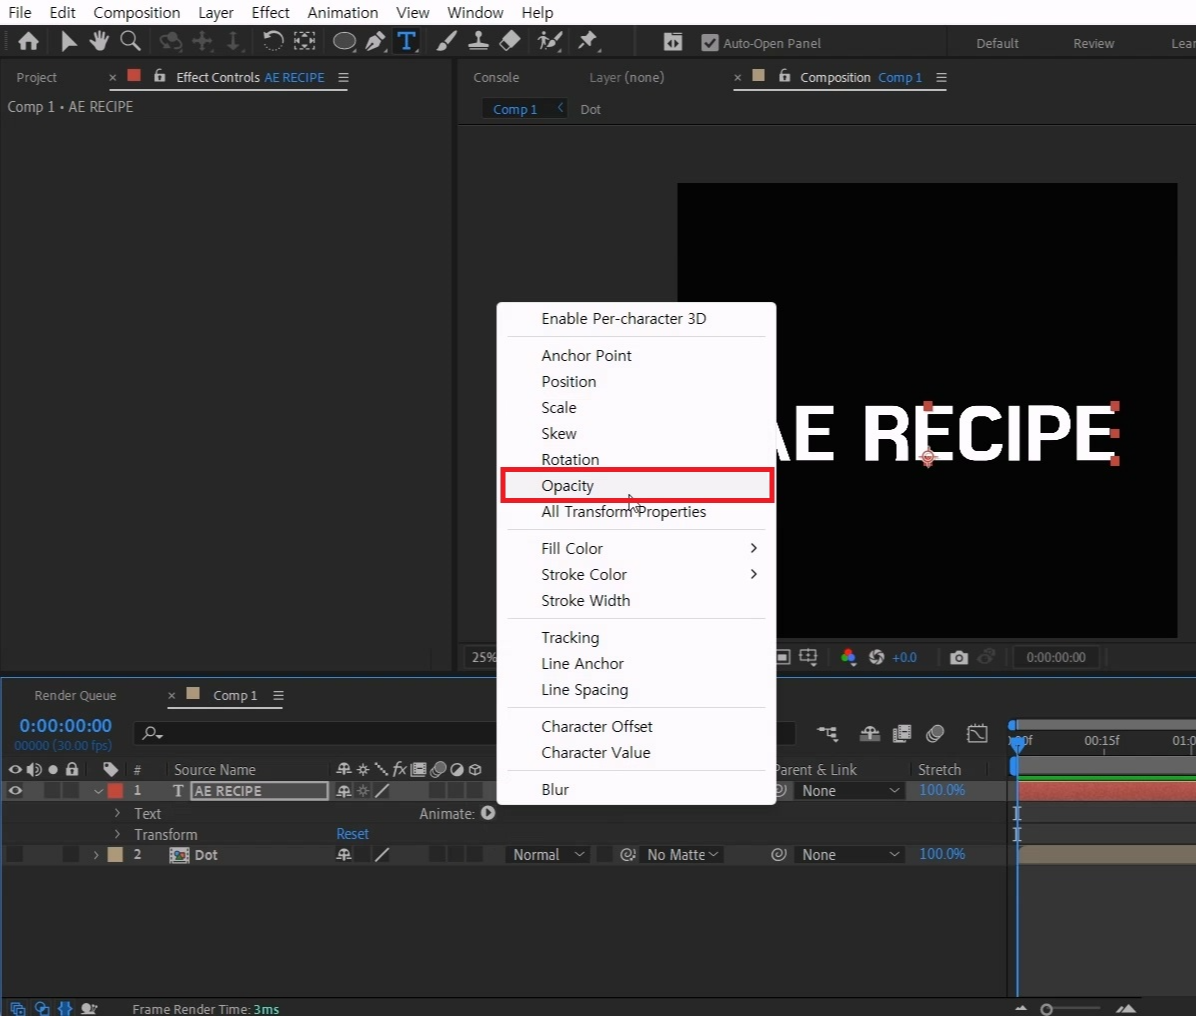The height and width of the screenshot is (1016, 1196).
Task: Toggle shy switch on Dot layer
Action: click(344, 855)
